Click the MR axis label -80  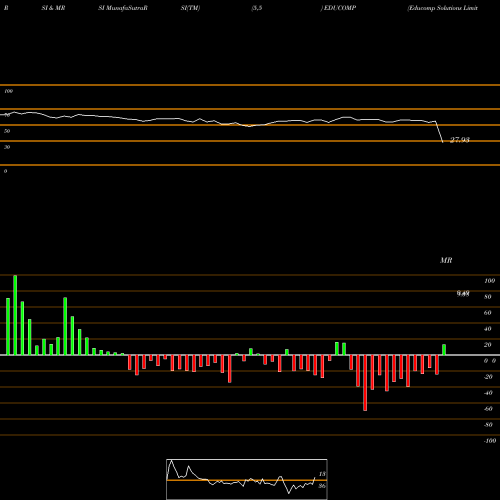click(x=488, y=425)
